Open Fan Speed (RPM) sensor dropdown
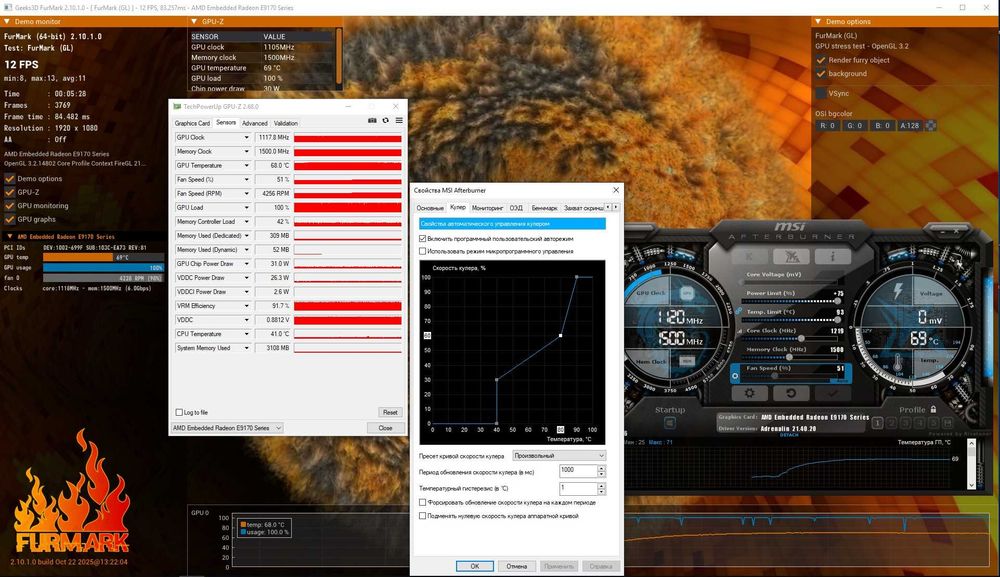 pos(246,194)
